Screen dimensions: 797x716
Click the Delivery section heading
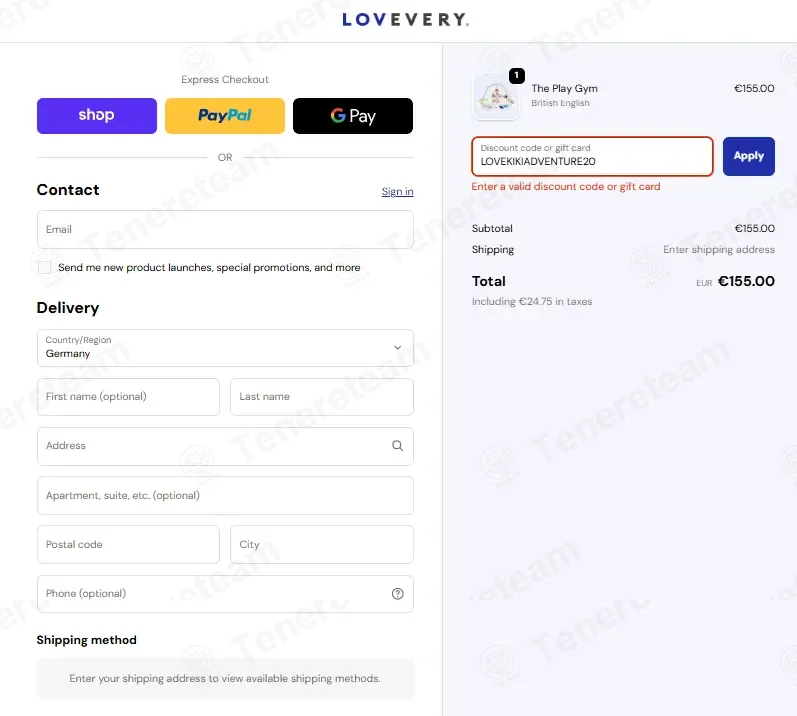pos(68,308)
